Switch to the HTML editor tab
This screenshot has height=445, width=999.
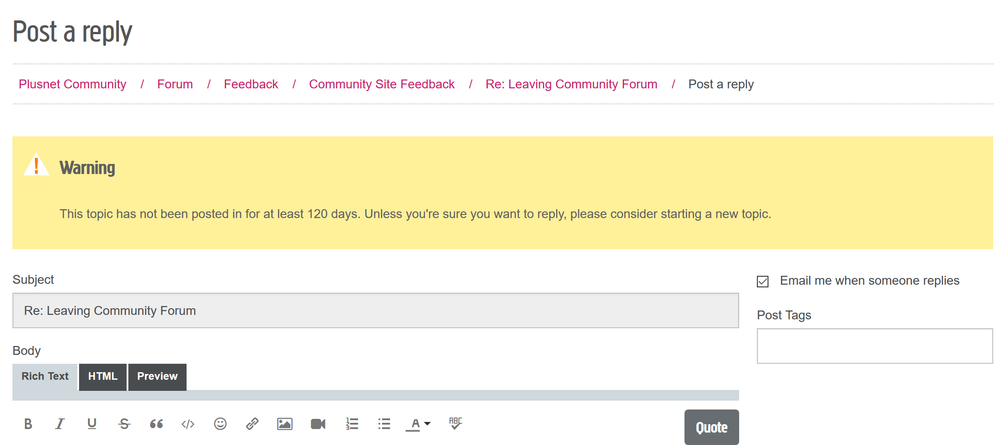pos(103,377)
